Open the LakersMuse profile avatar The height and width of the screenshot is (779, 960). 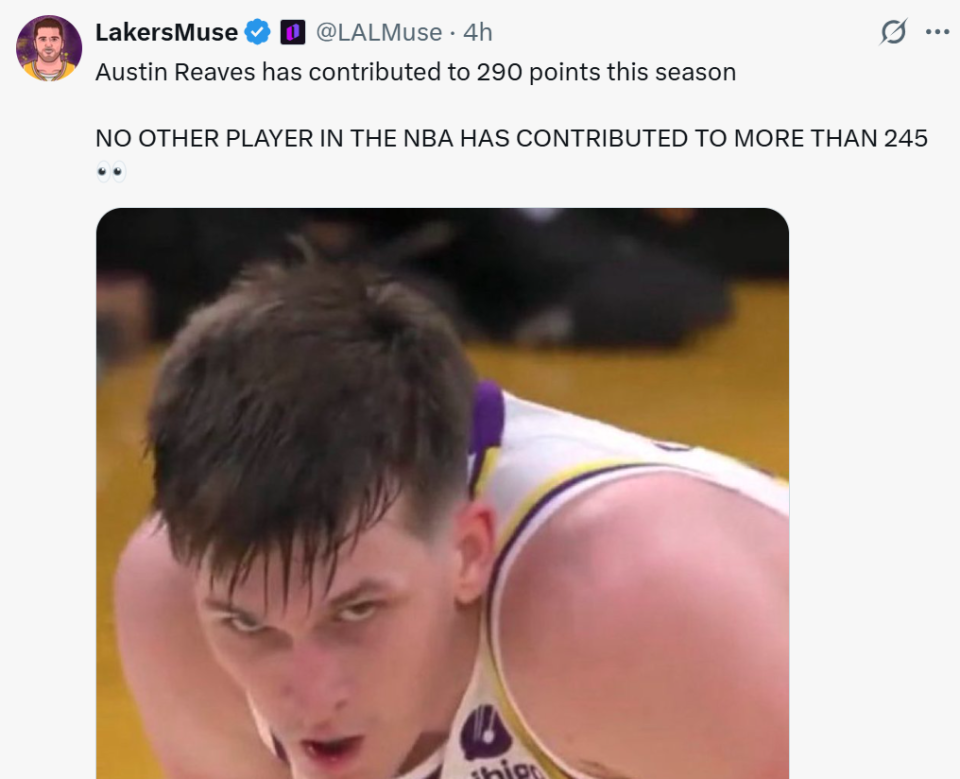[x=49, y=48]
